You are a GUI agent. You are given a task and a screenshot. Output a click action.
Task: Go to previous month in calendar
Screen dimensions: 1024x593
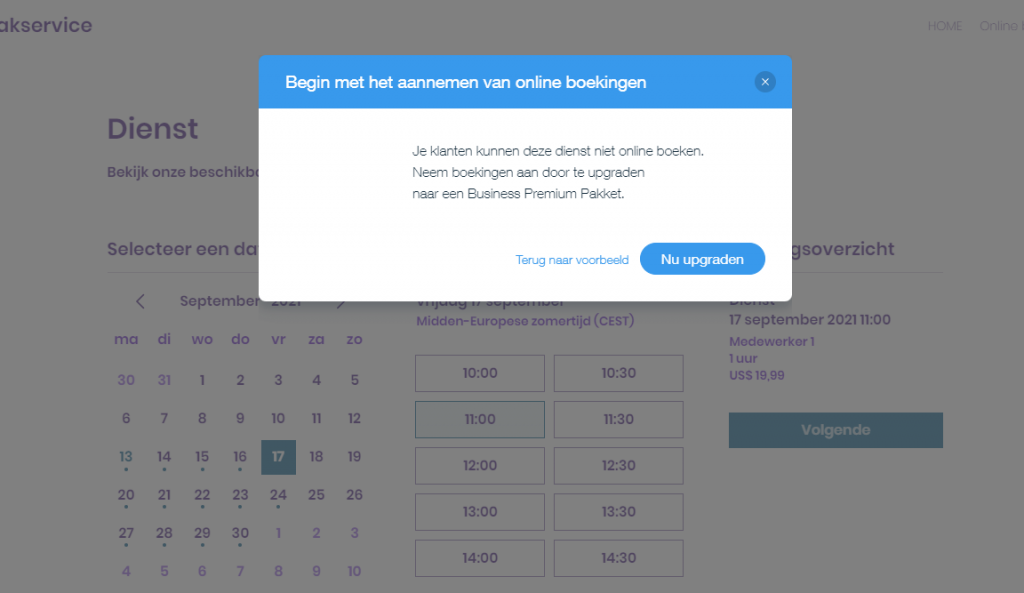point(141,301)
